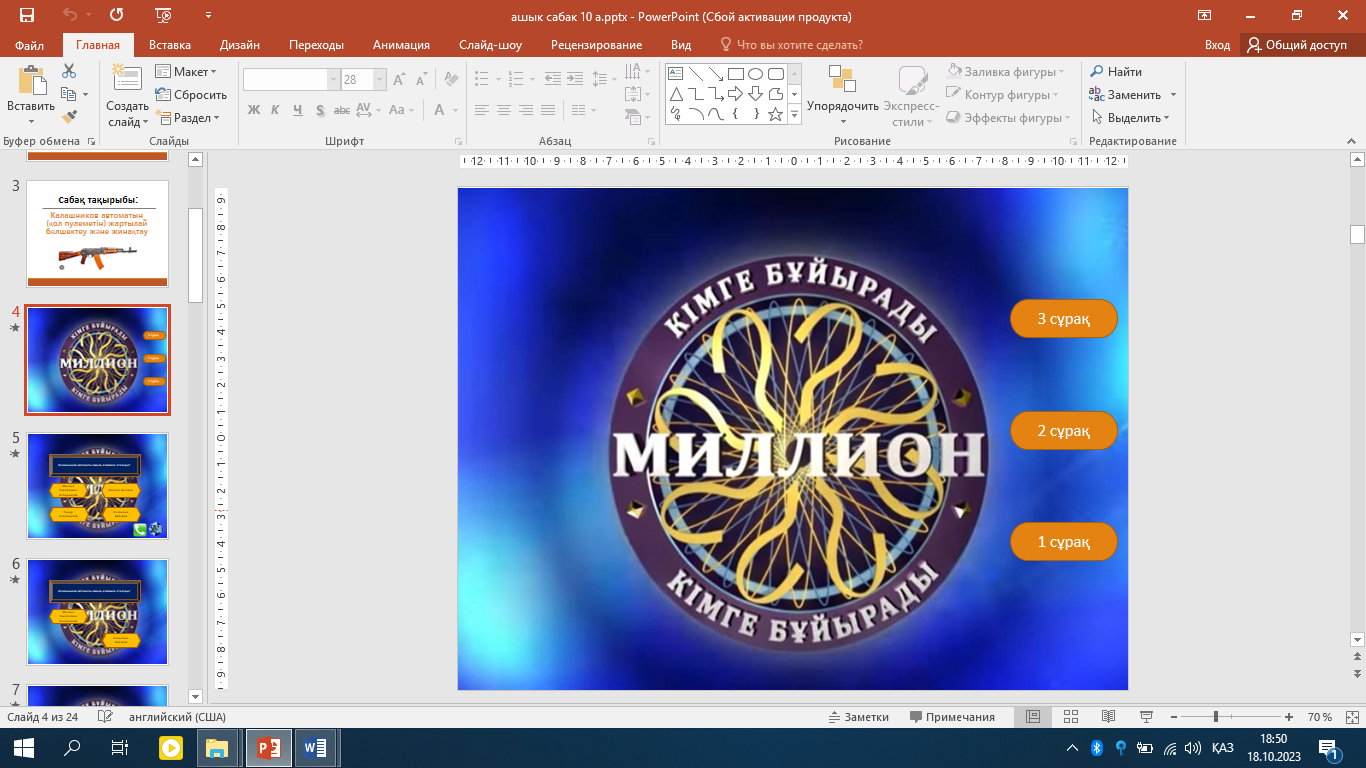Click the Start From Beginning icon in quick access toolbar

coord(161,15)
